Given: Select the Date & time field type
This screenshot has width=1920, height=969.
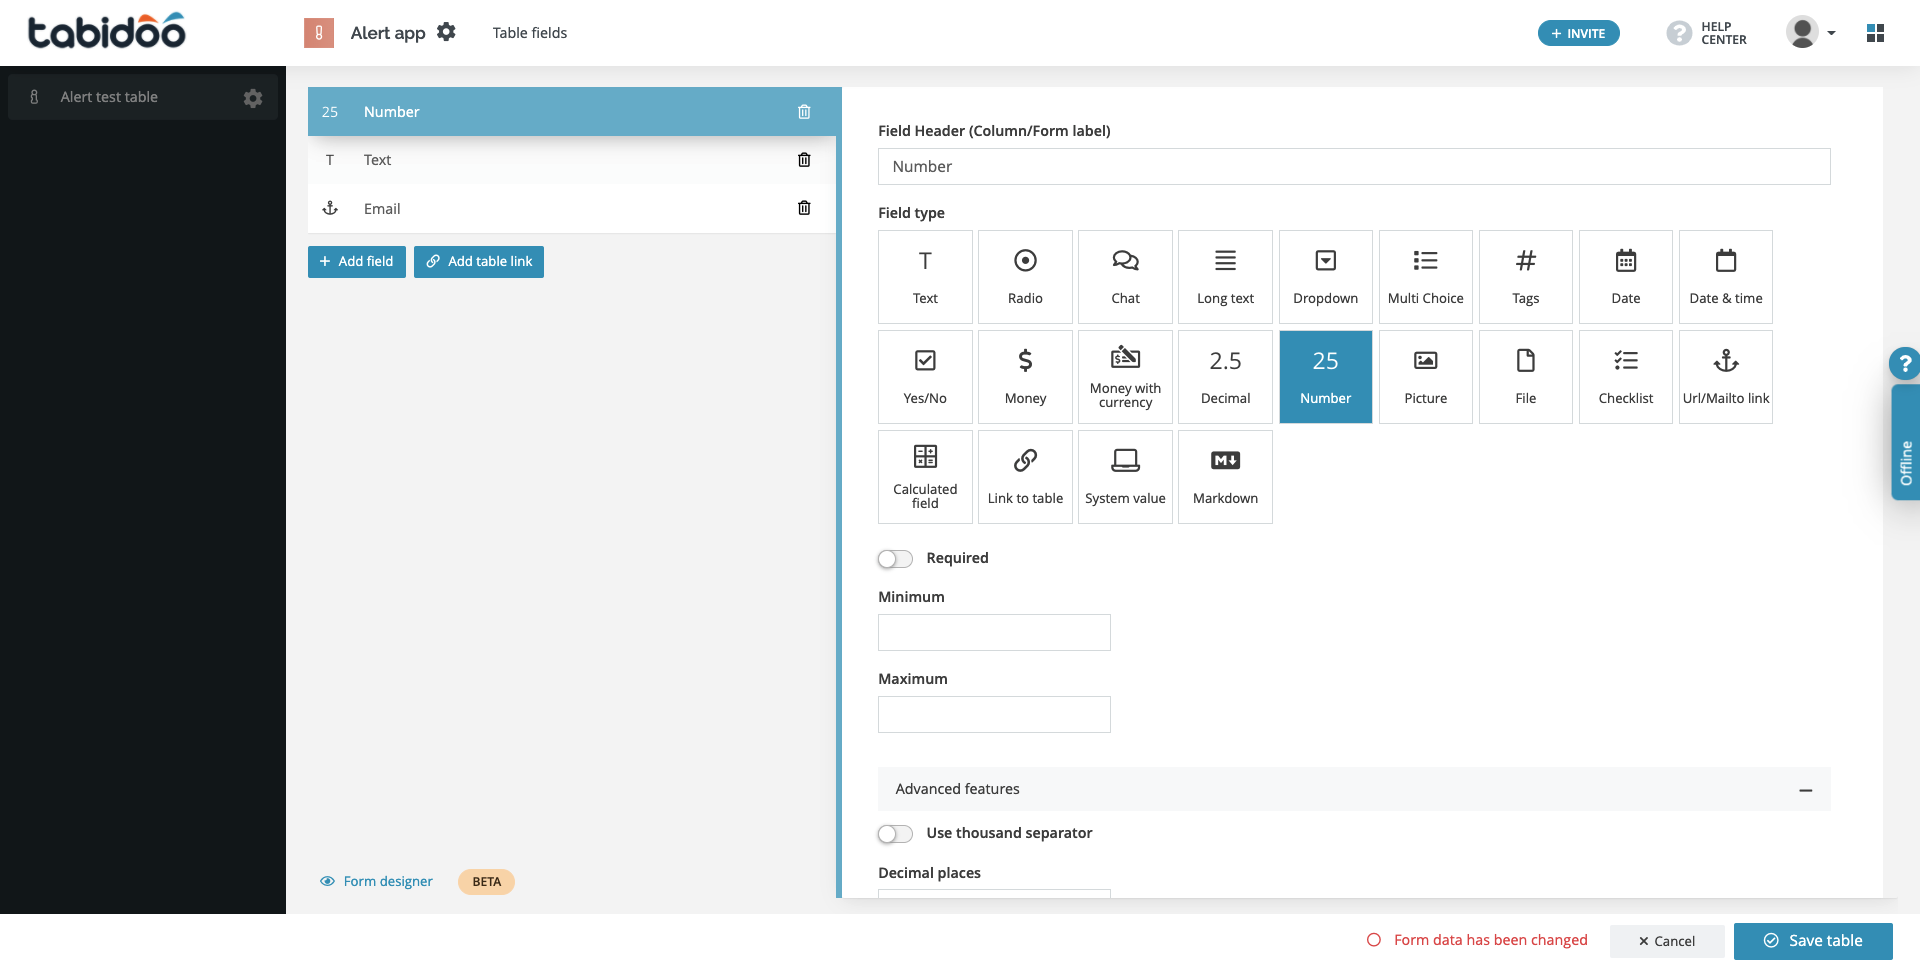Looking at the screenshot, I should [x=1725, y=277].
